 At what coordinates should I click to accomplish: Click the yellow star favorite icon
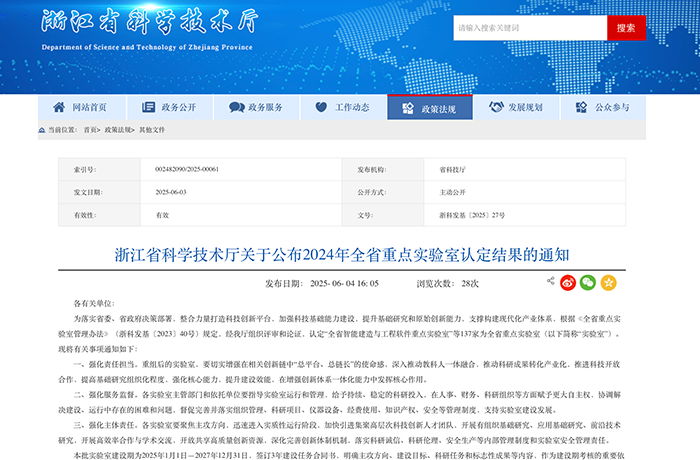608,283
